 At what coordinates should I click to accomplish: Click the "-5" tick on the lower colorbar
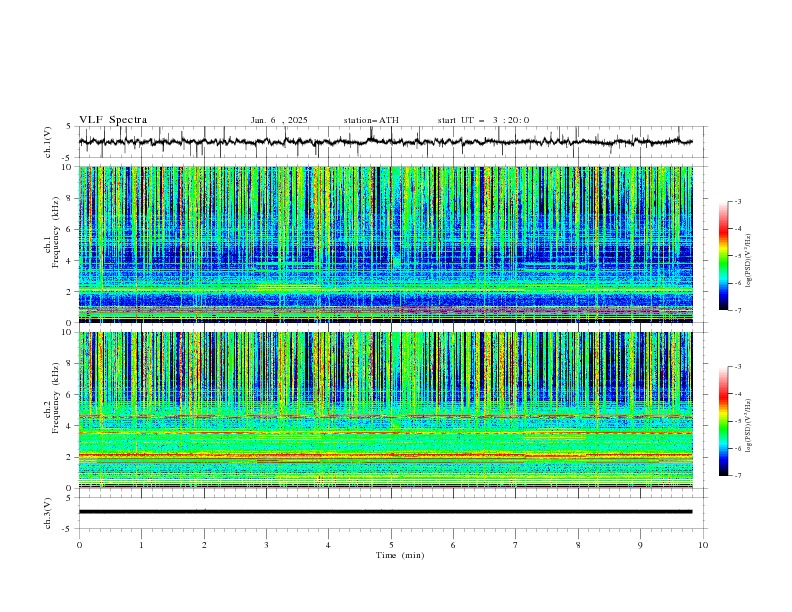(738, 421)
